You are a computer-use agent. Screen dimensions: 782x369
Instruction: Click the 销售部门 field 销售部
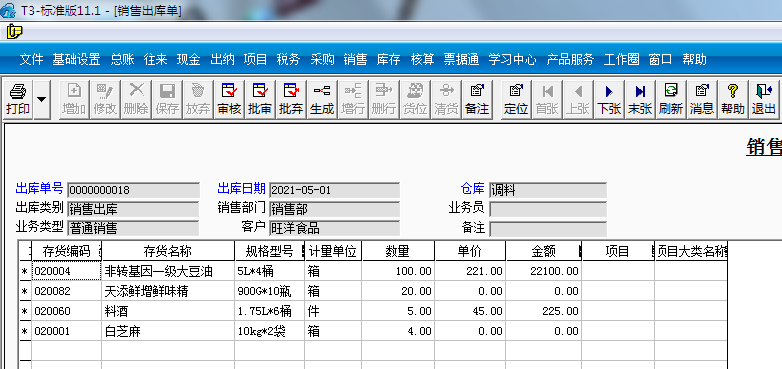[335, 209]
